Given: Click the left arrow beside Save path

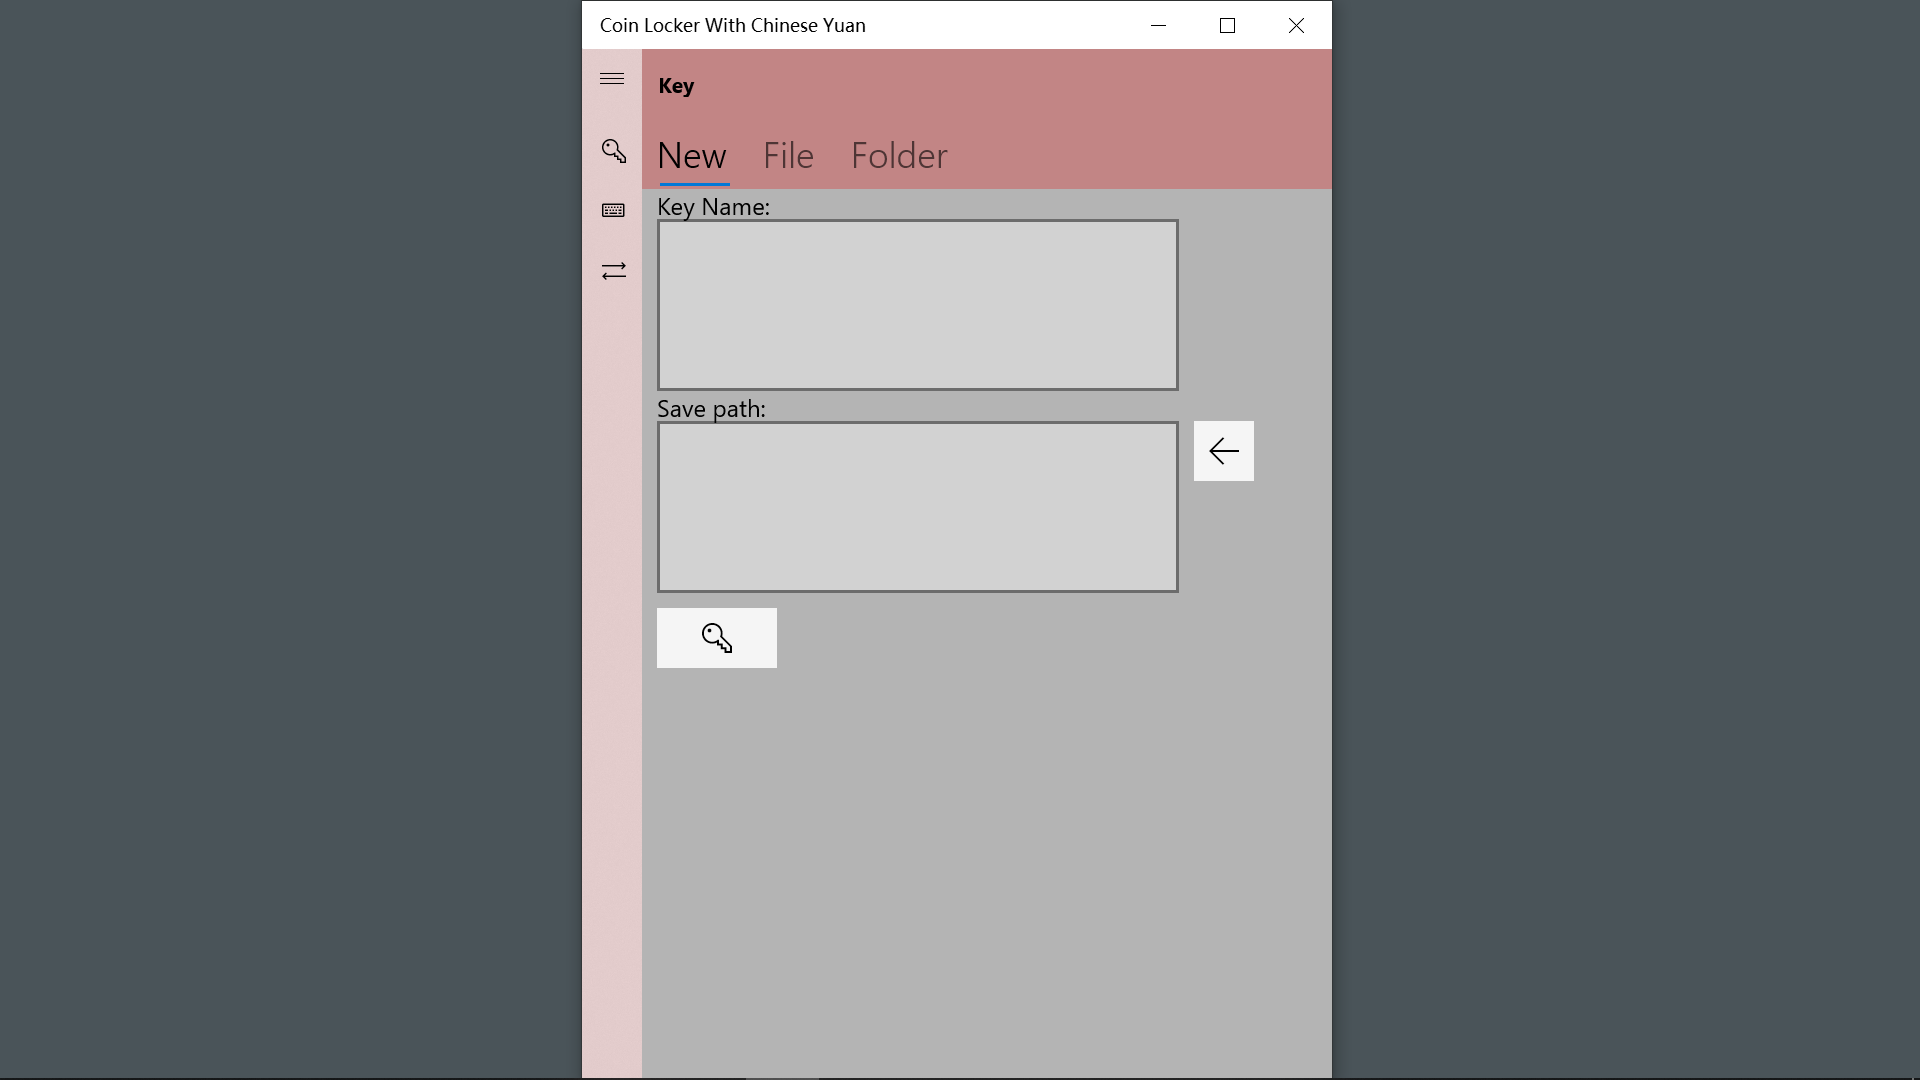Looking at the screenshot, I should pyautogui.click(x=1223, y=451).
